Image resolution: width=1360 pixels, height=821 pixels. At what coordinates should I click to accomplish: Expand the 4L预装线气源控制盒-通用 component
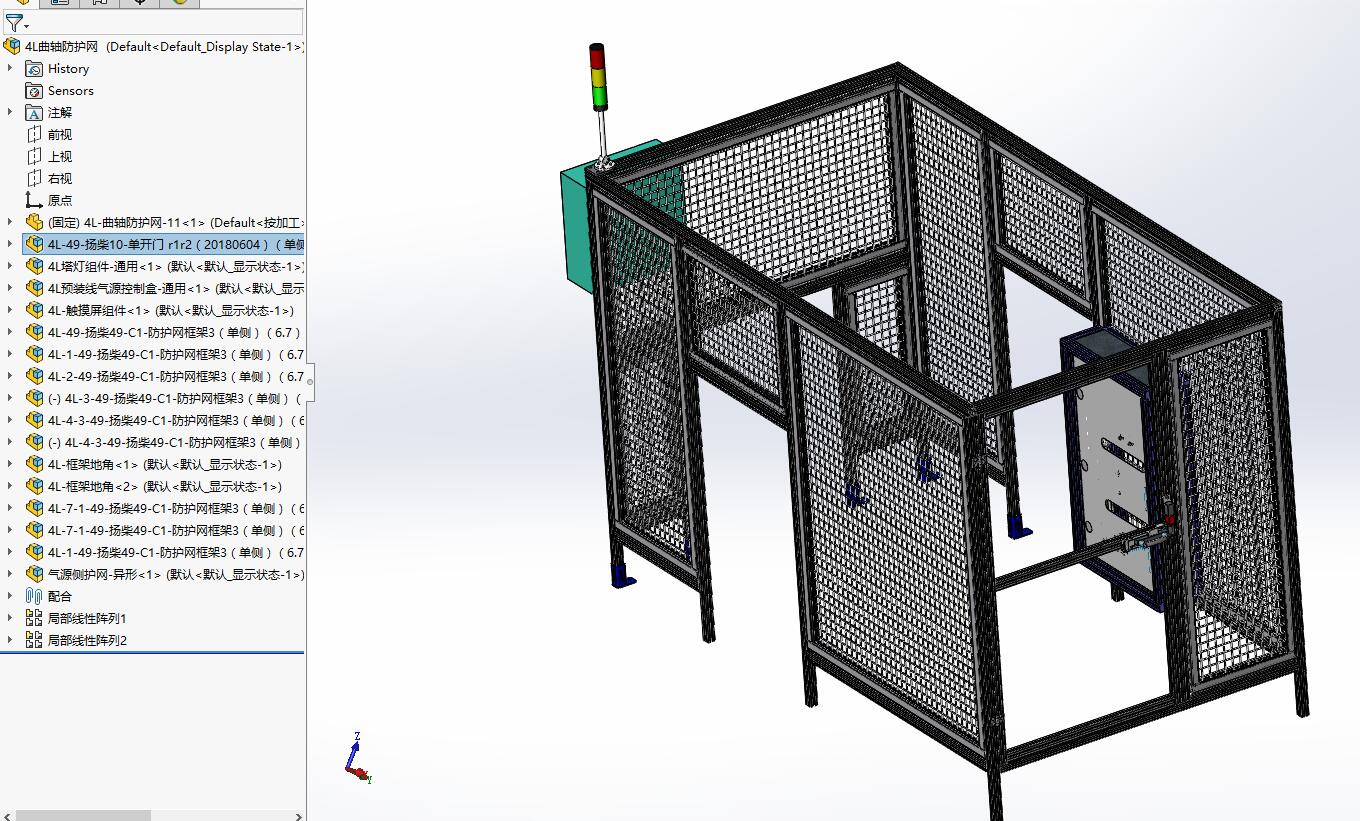pyautogui.click(x=10, y=289)
